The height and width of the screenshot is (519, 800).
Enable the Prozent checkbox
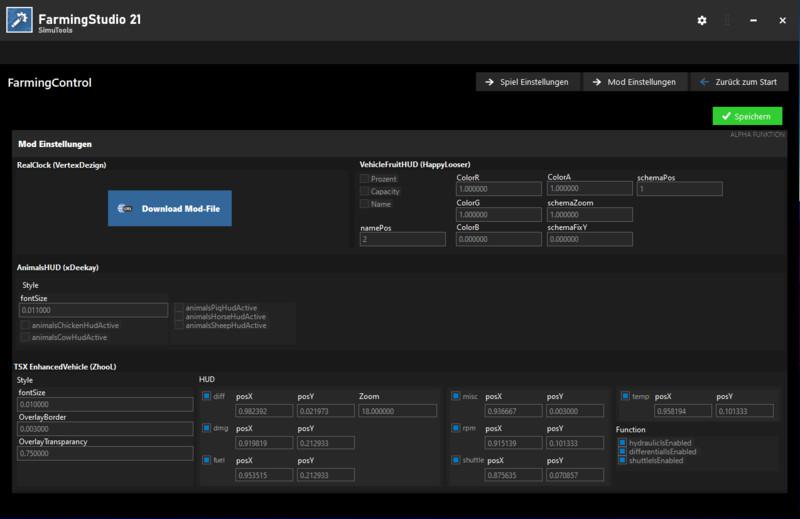click(x=365, y=179)
